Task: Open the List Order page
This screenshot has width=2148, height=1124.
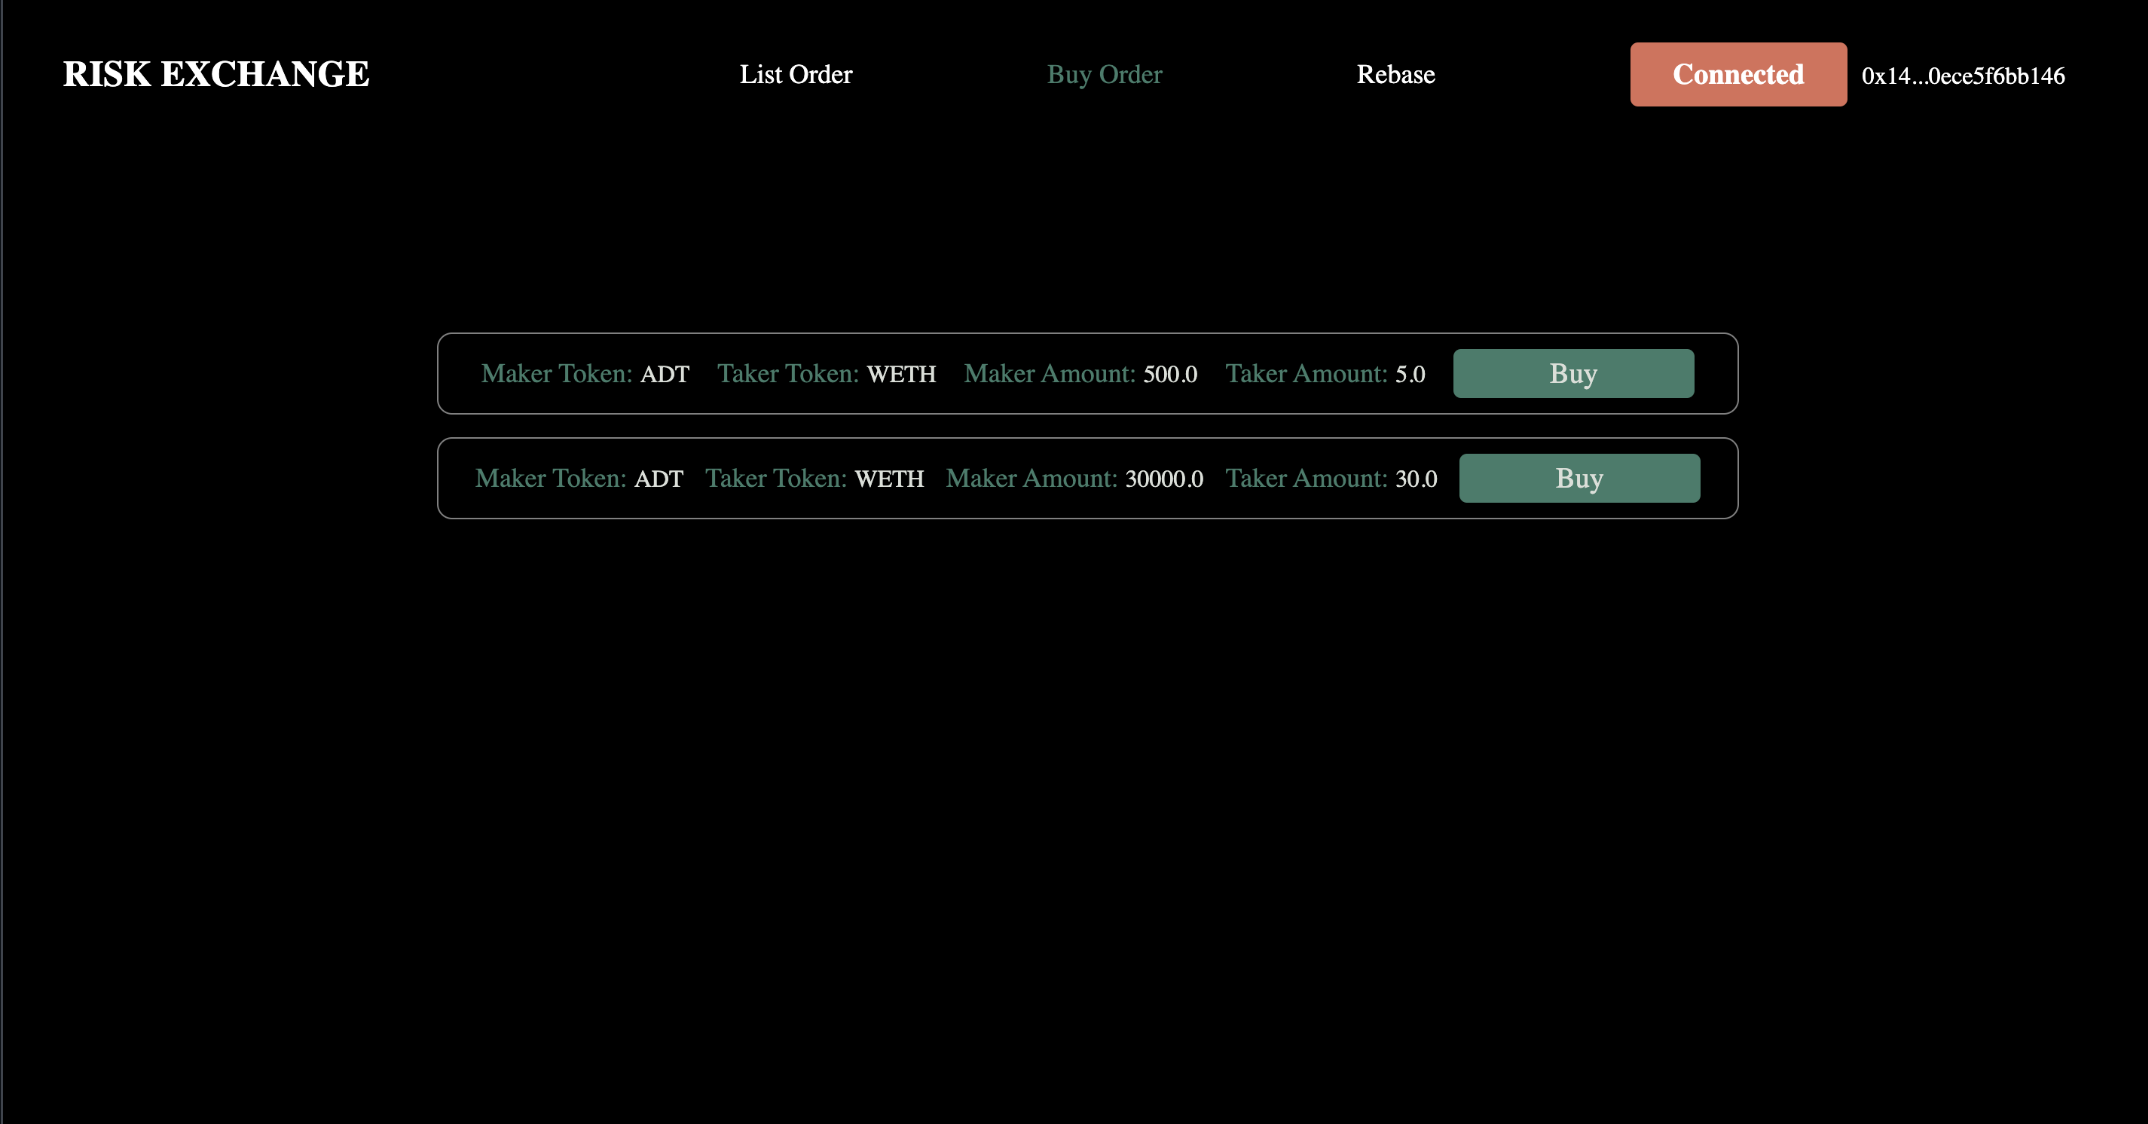Action: tap(795, 75)
